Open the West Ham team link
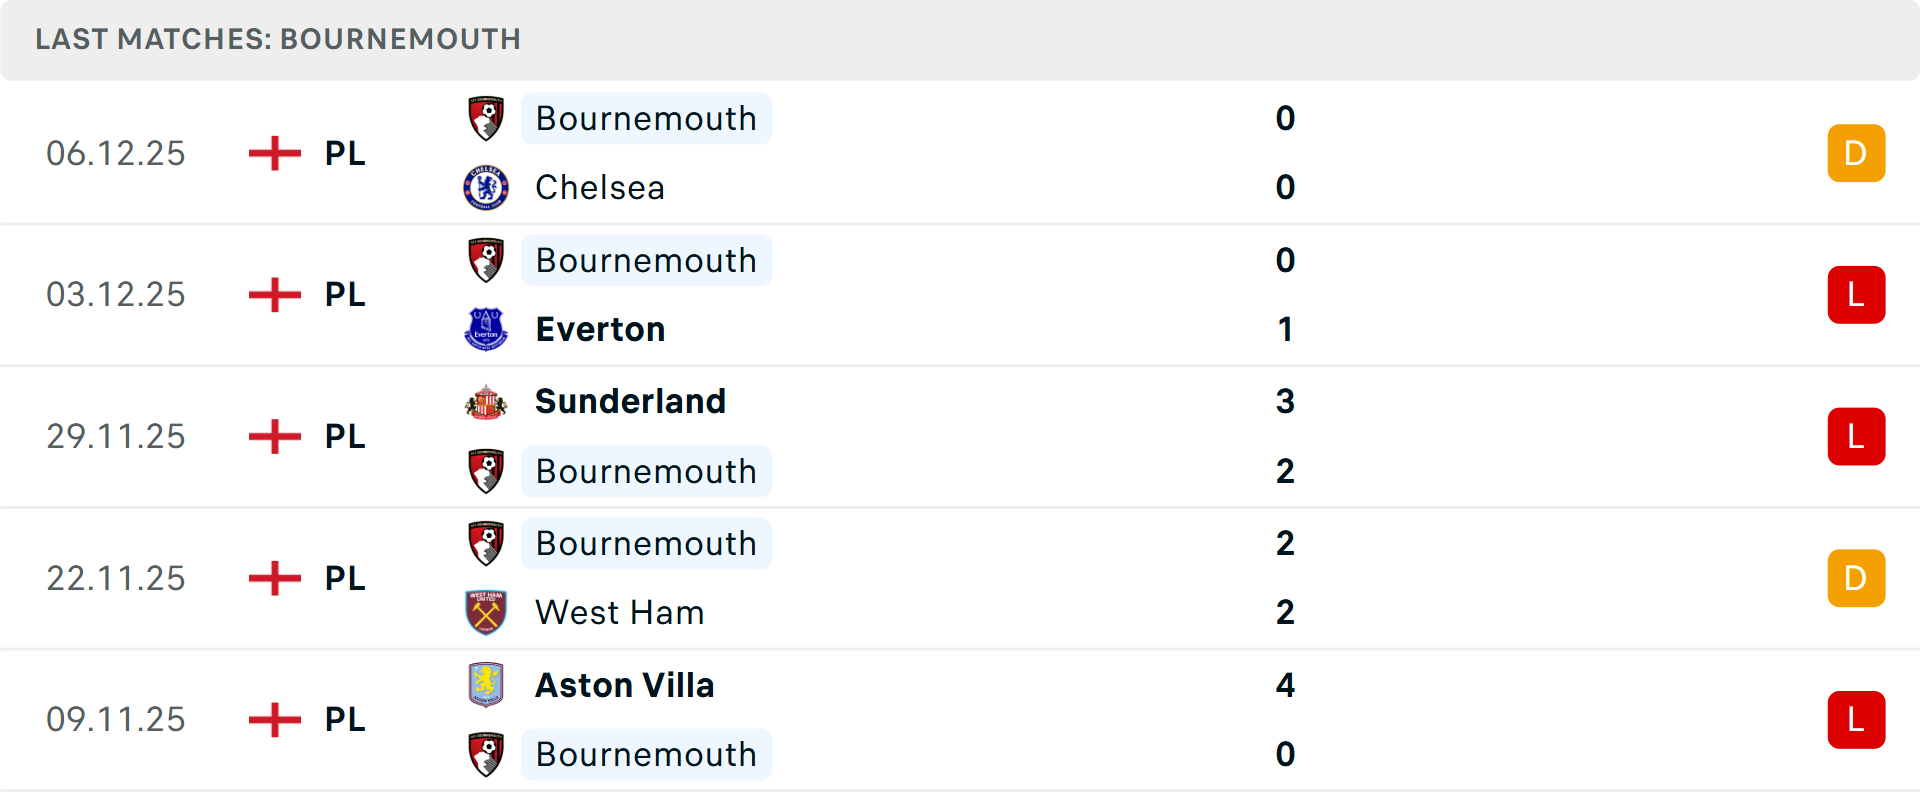The width and height of the screenshot is (1920, 792). tap(619, 612)
